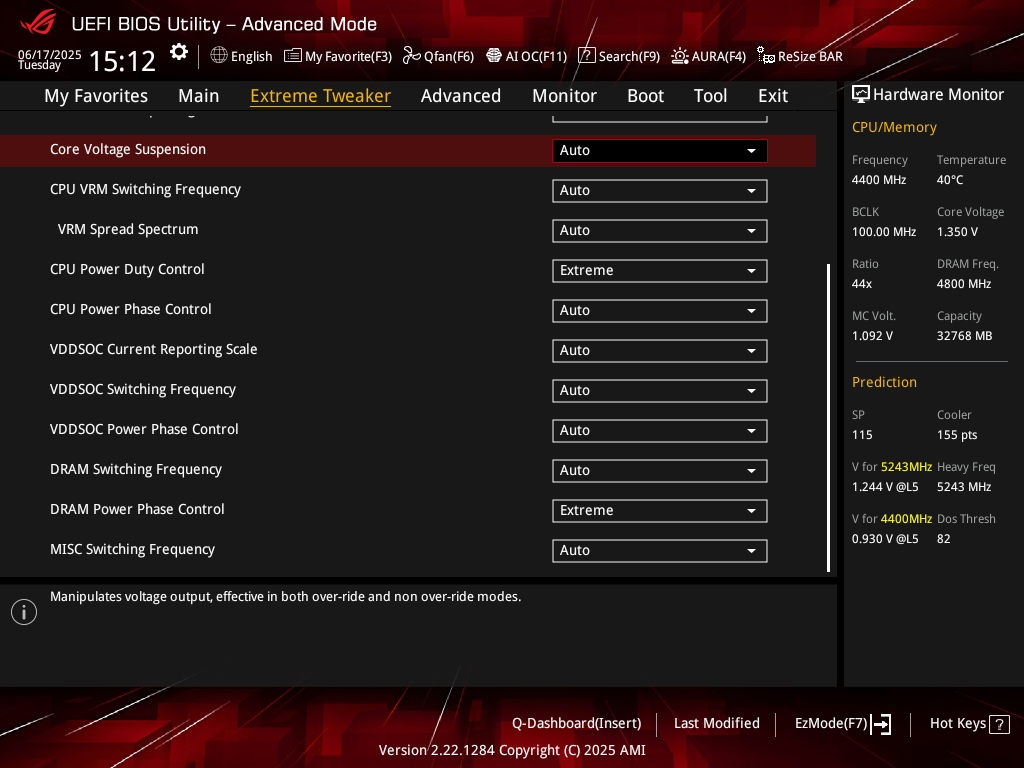This screenshot has height=768, width=1024.
Task: Switch to My Favorites tab
Action: coord(96,96)
